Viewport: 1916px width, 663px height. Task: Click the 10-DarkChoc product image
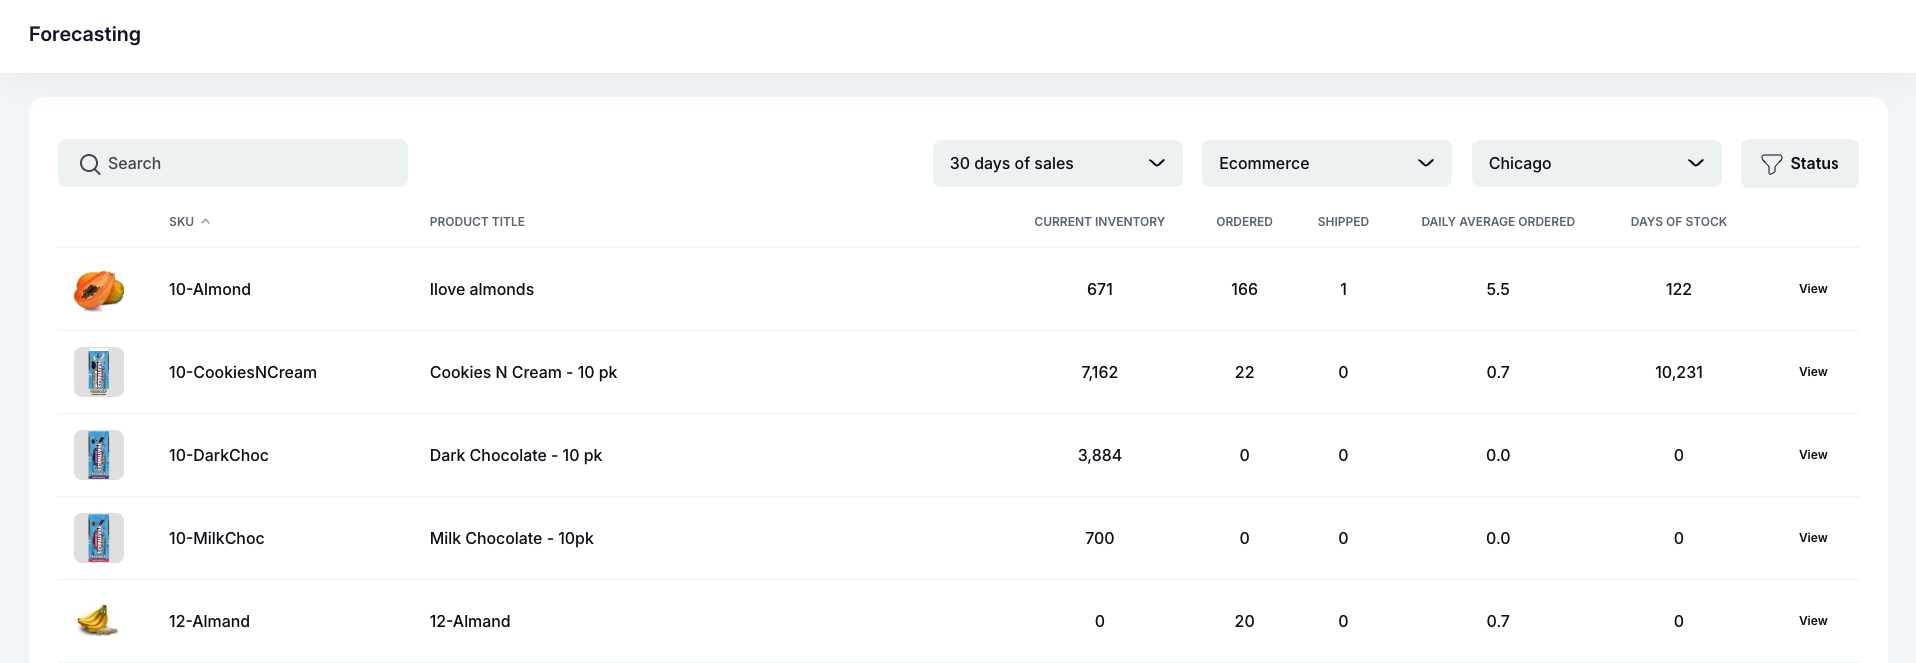pyautogui.click(x=99, y=455)
